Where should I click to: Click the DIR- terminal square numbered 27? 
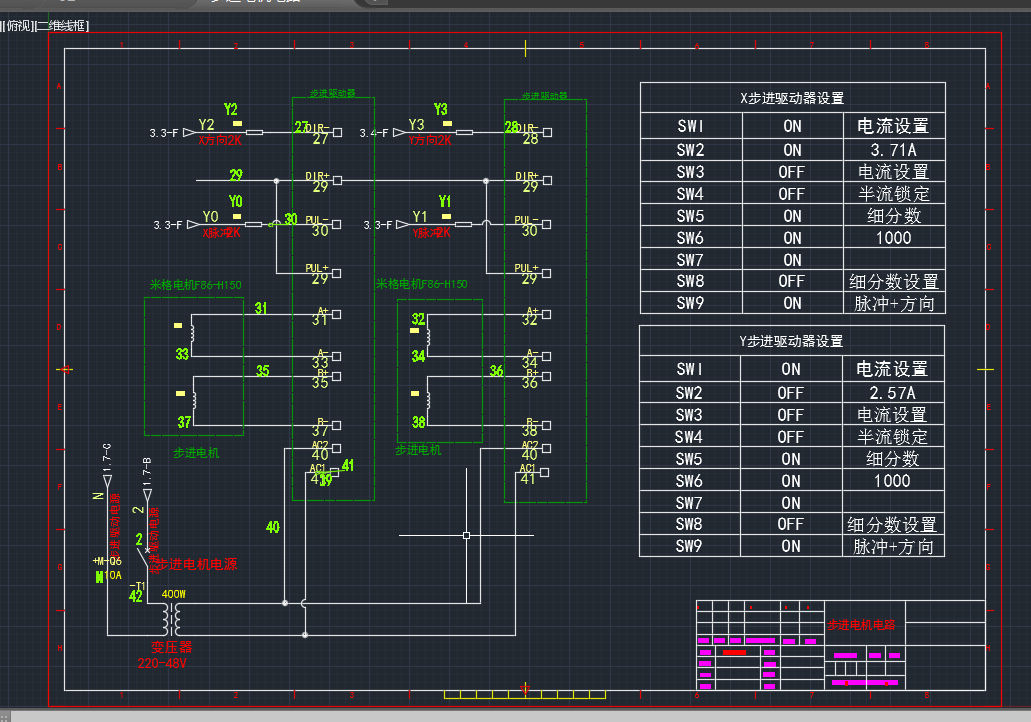click(x=337, y=132)
